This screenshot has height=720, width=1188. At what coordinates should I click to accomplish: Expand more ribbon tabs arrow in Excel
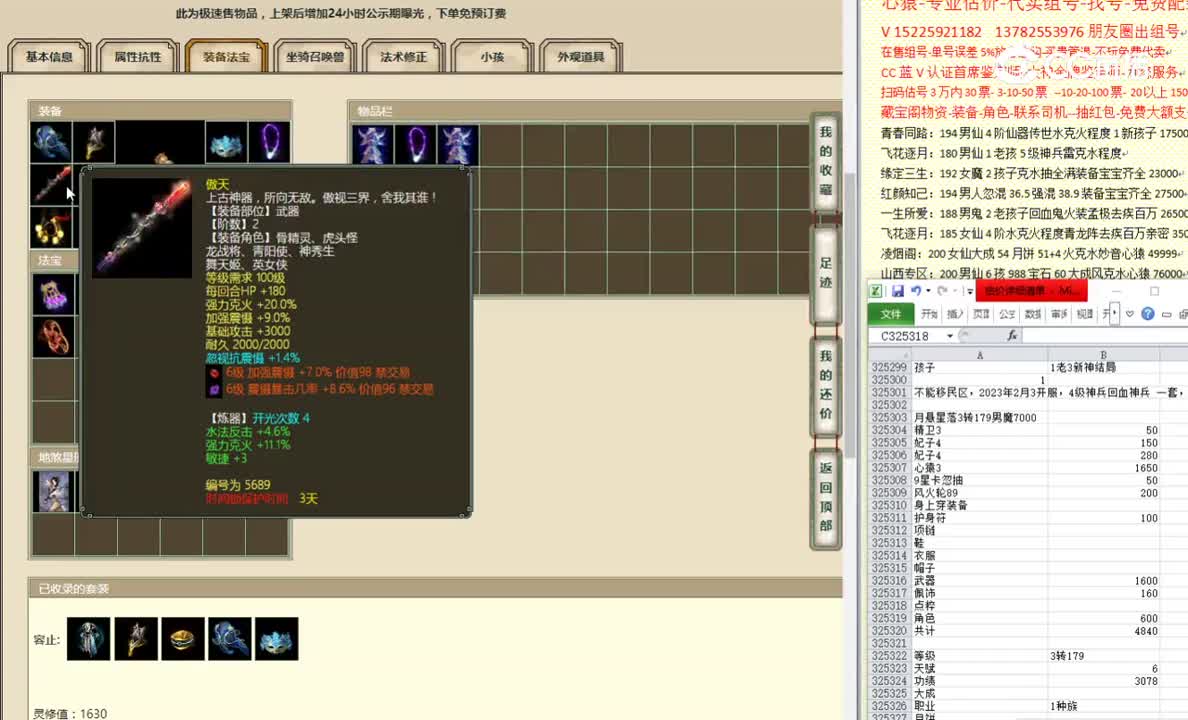tap(1115, 313)
